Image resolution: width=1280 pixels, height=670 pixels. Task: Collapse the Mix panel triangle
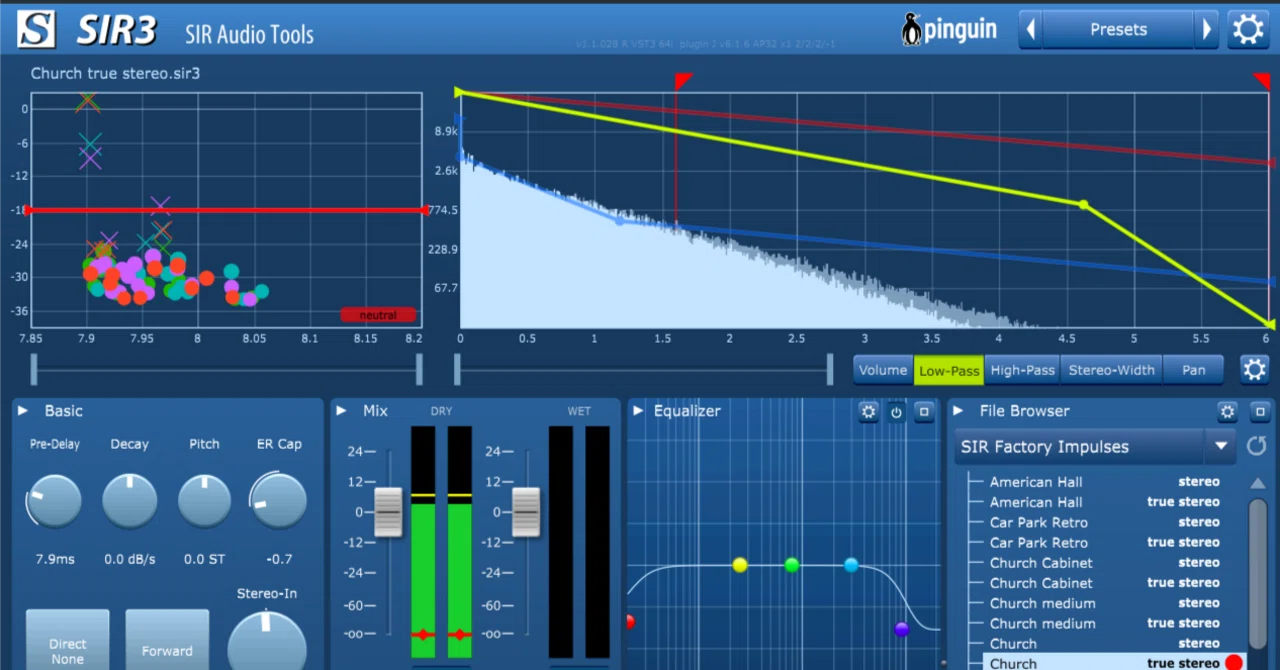[x=341, y=411]
